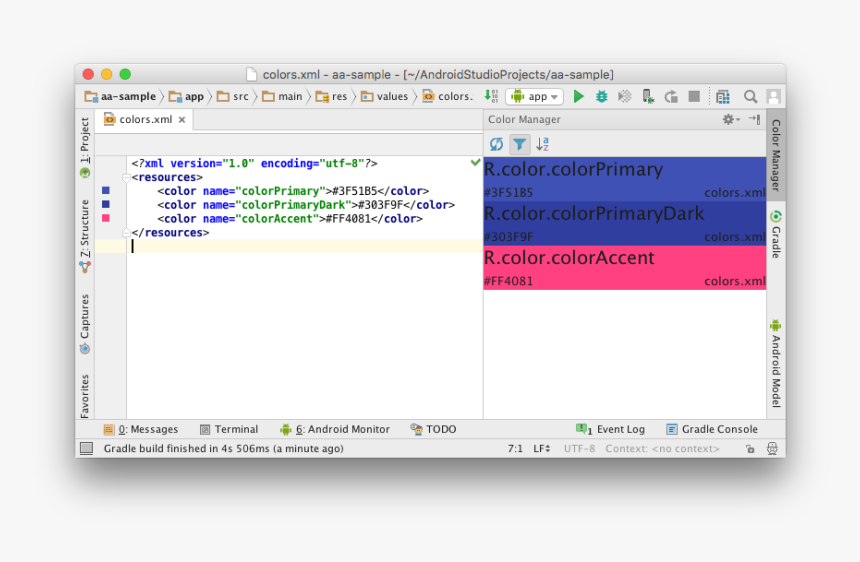Run the app with the green play button

(579, 96)
